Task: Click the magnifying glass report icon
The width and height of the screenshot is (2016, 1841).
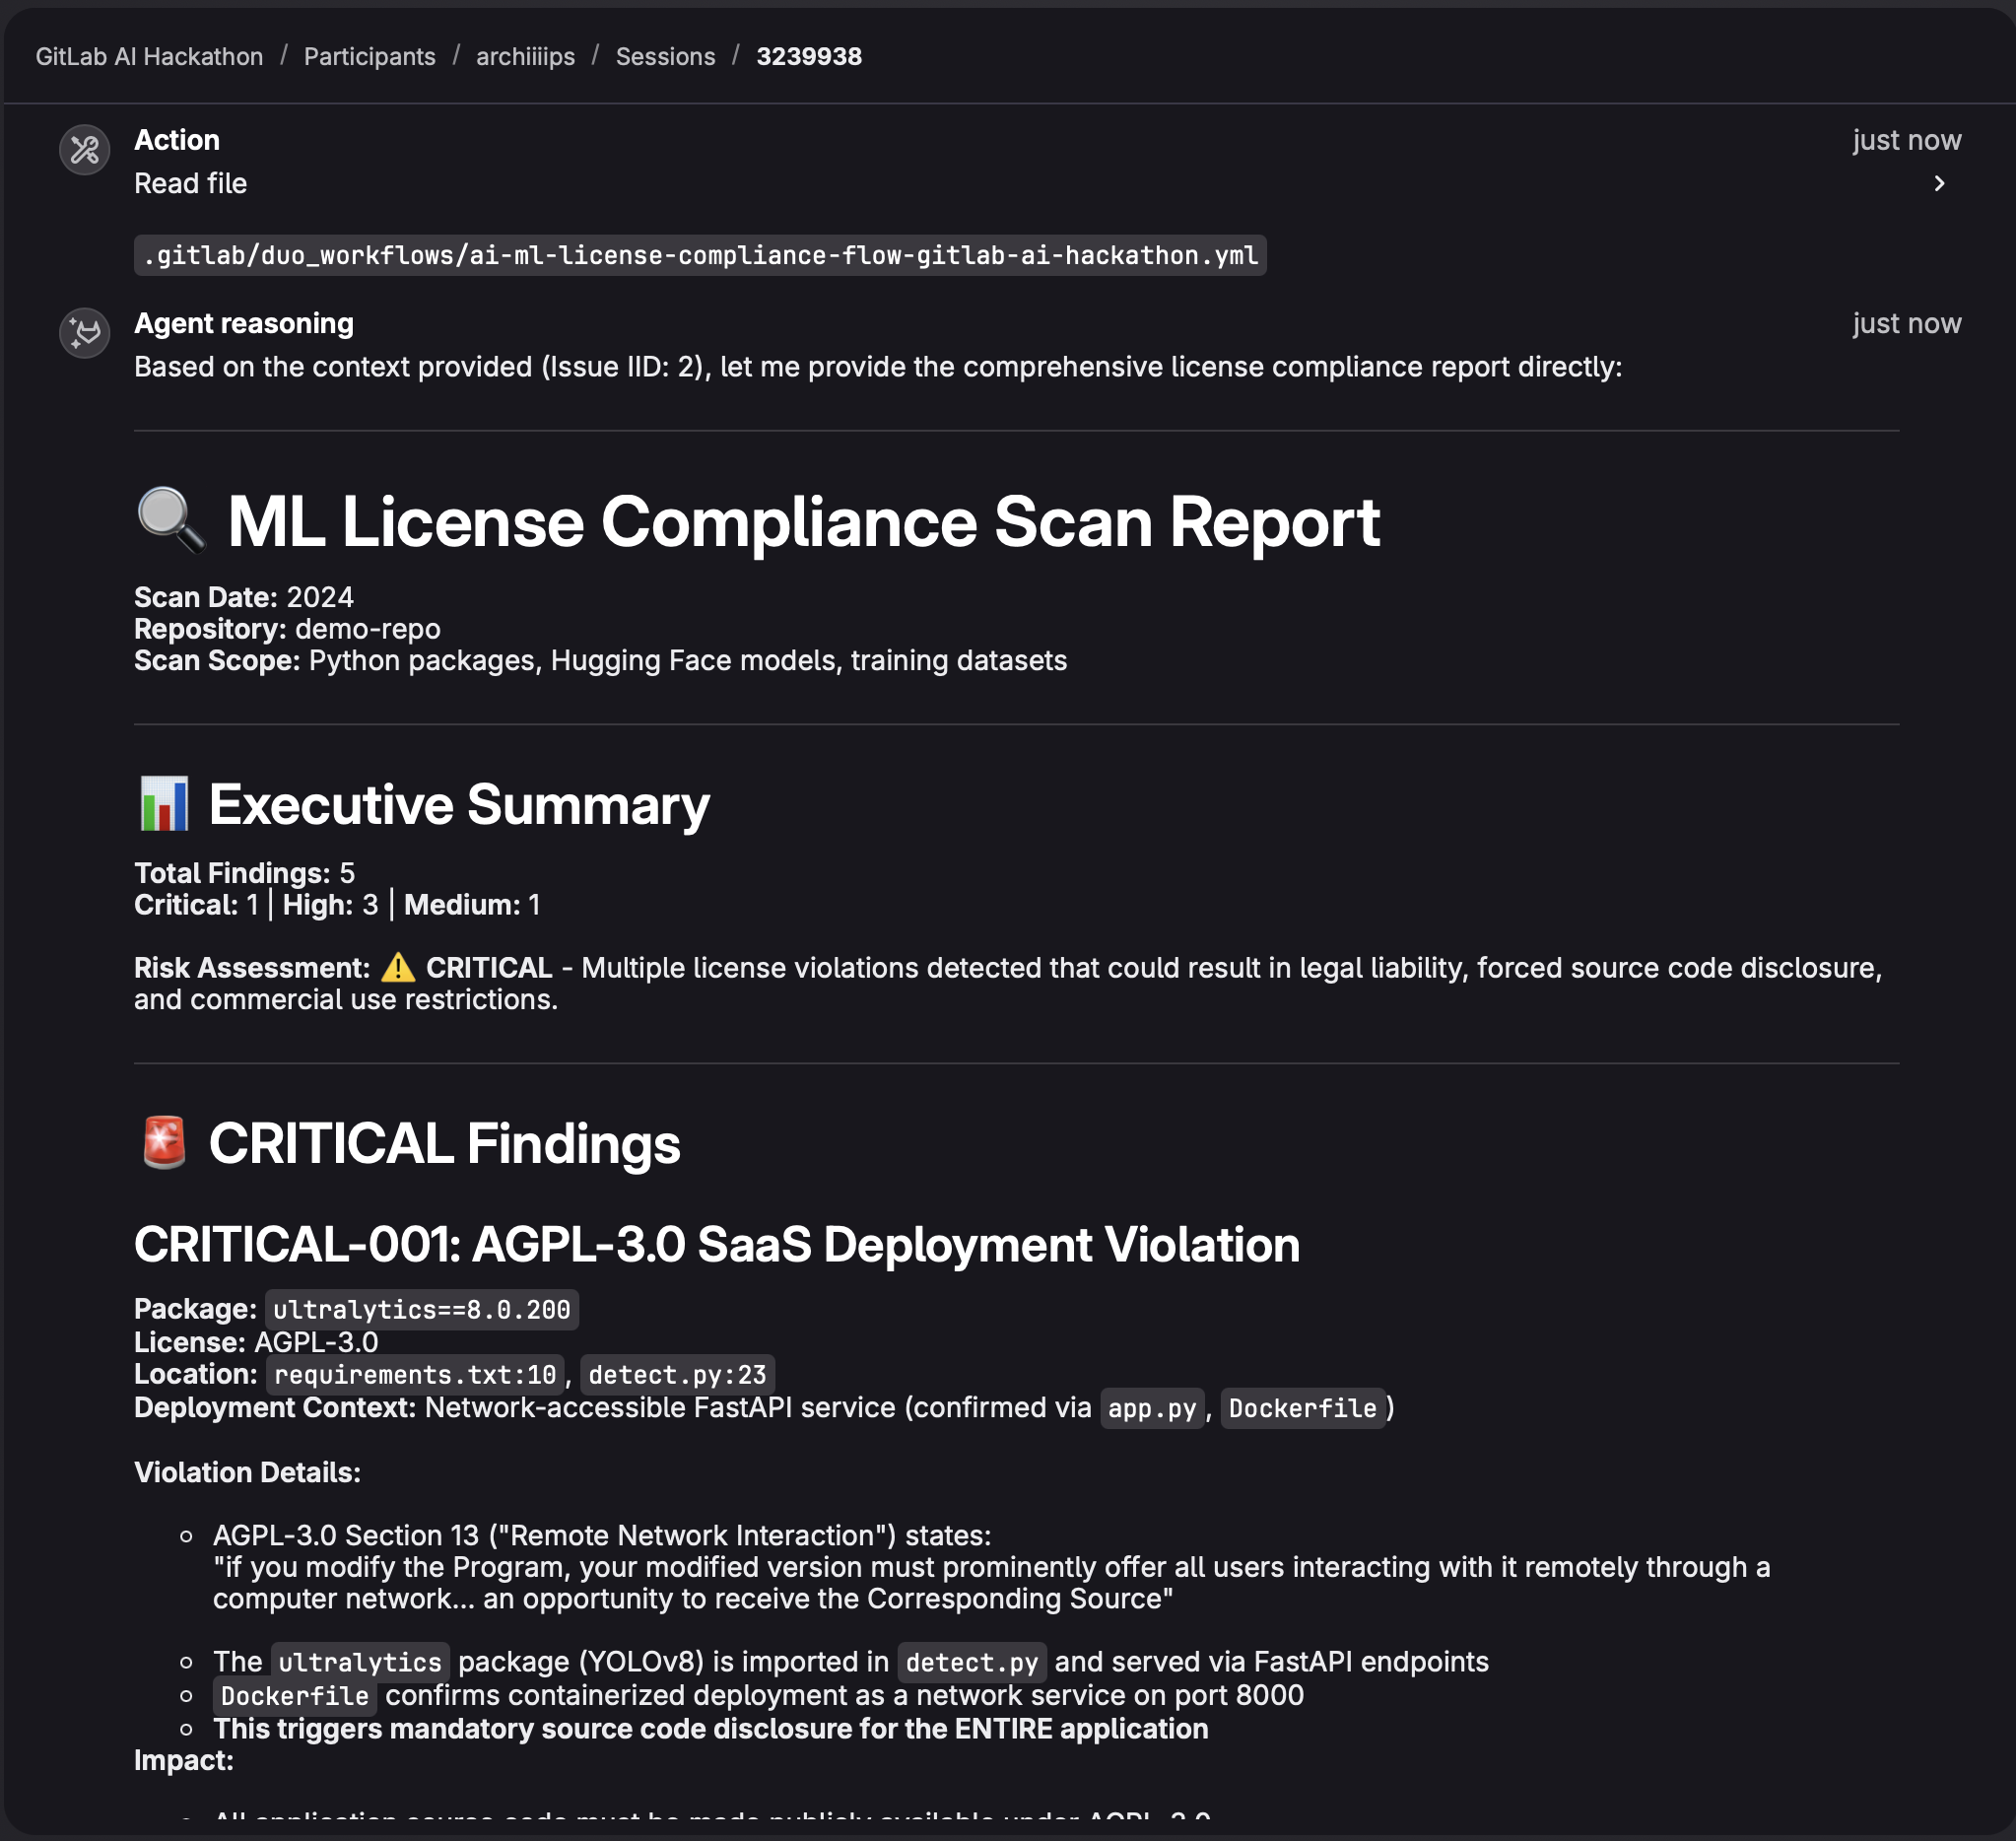Action: [170, 521]
